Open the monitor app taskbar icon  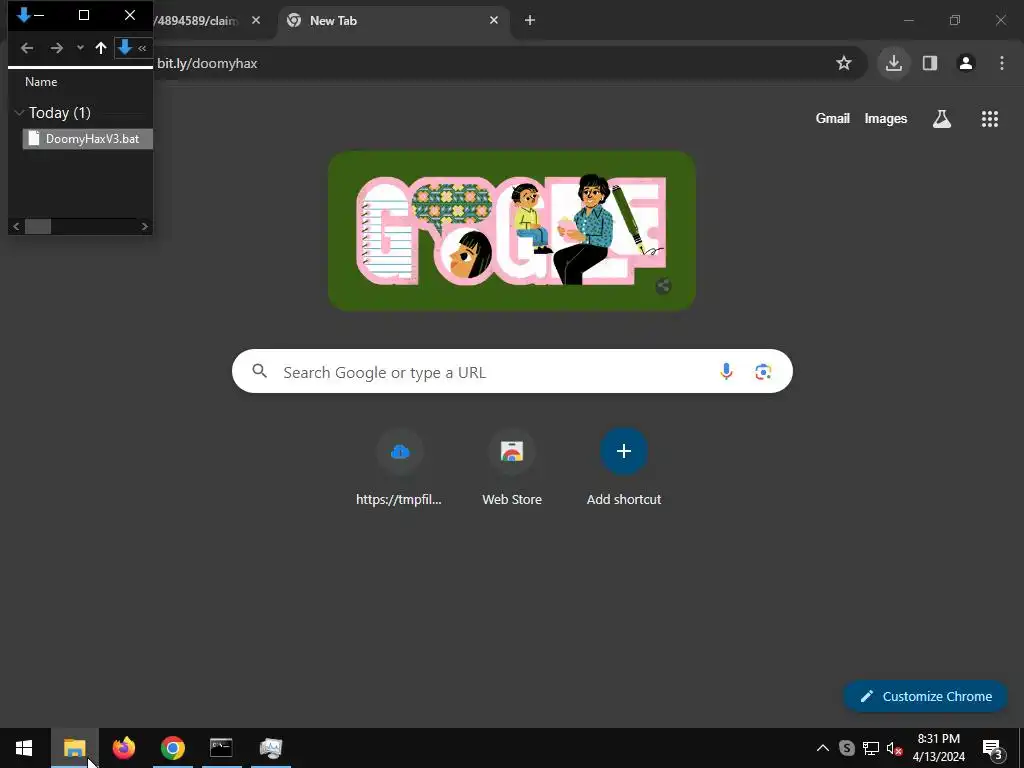pos(270,748)
